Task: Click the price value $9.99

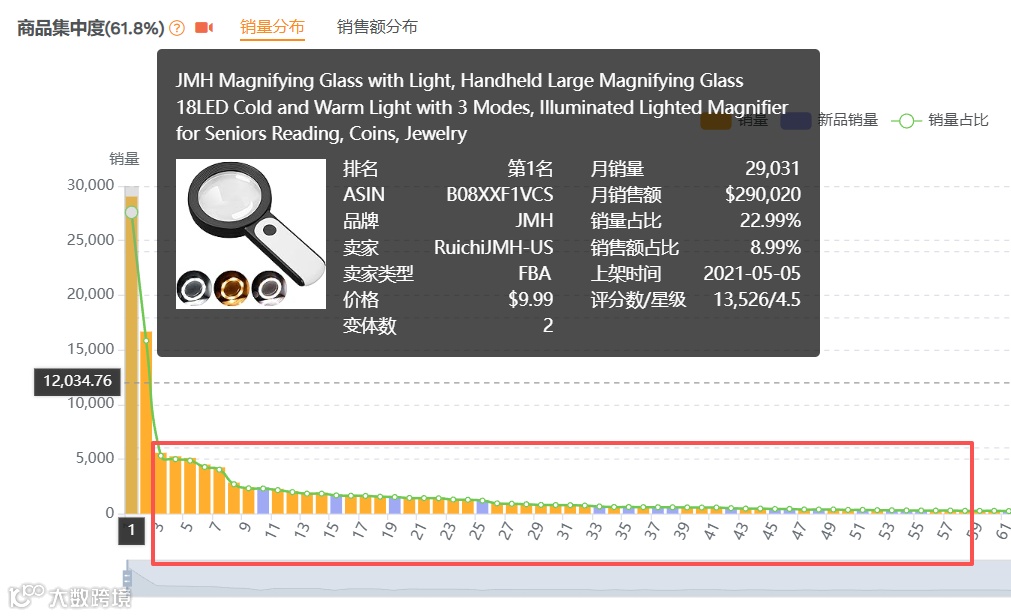Action: click(x=531, y=299)
